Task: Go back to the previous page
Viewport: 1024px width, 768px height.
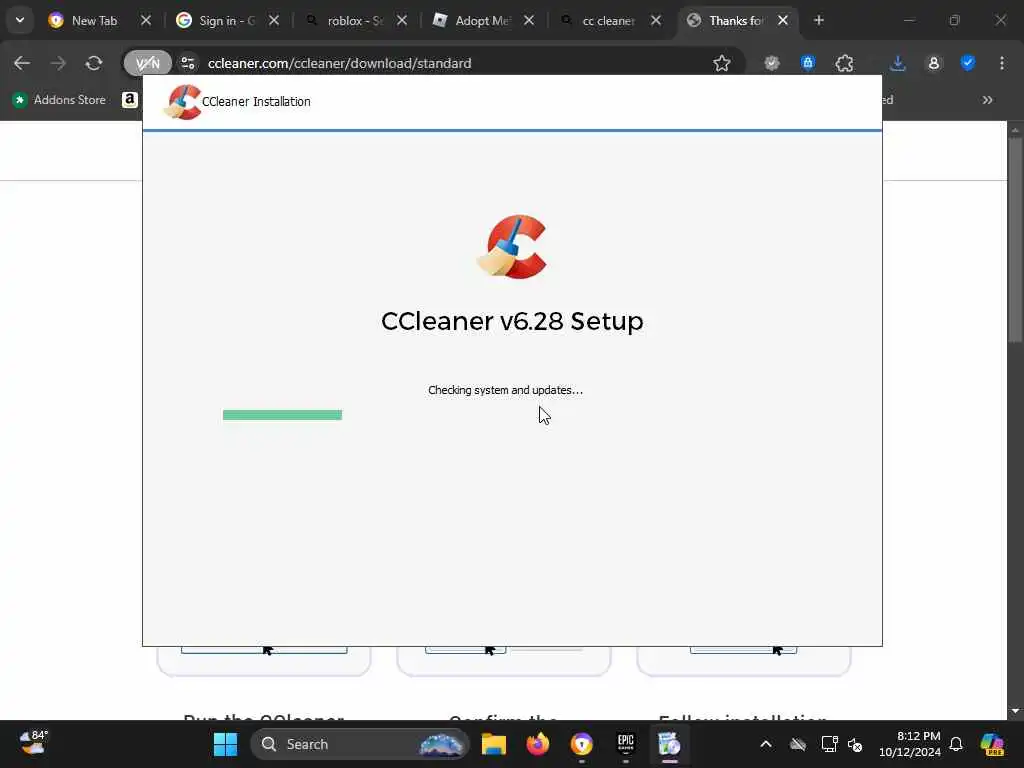Action: [x=22, y=63]
